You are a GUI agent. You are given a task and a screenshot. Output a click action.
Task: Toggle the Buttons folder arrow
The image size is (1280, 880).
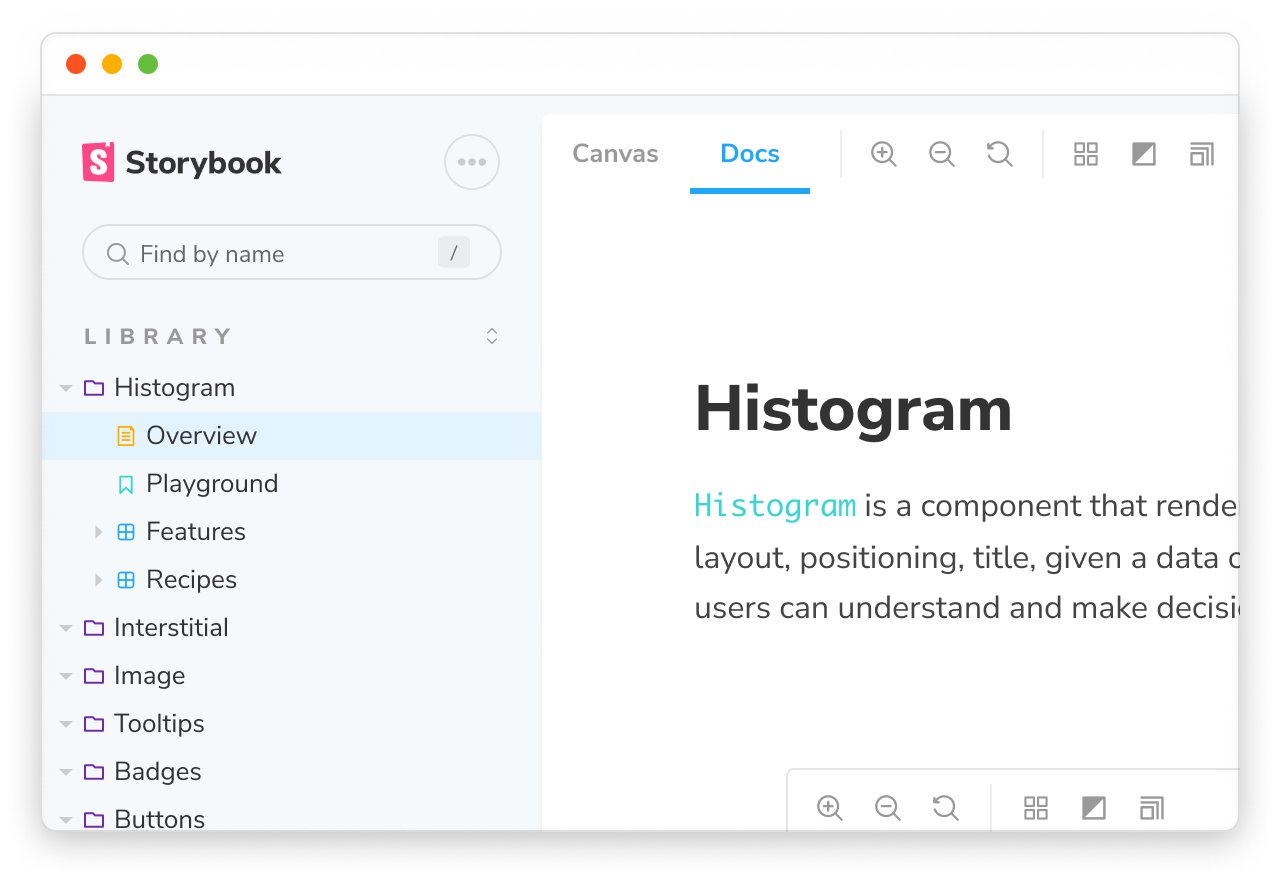coord(66,820)
